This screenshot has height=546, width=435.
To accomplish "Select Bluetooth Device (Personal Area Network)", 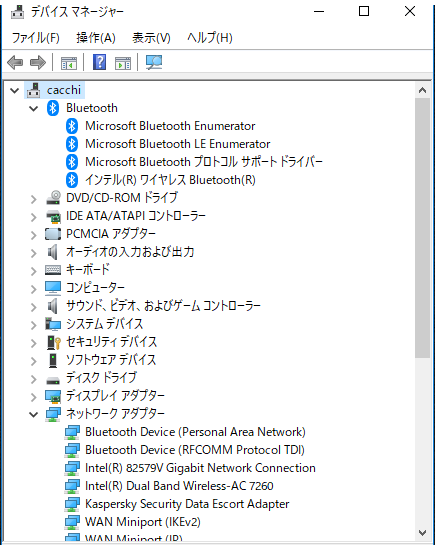I will coord(195,432).
